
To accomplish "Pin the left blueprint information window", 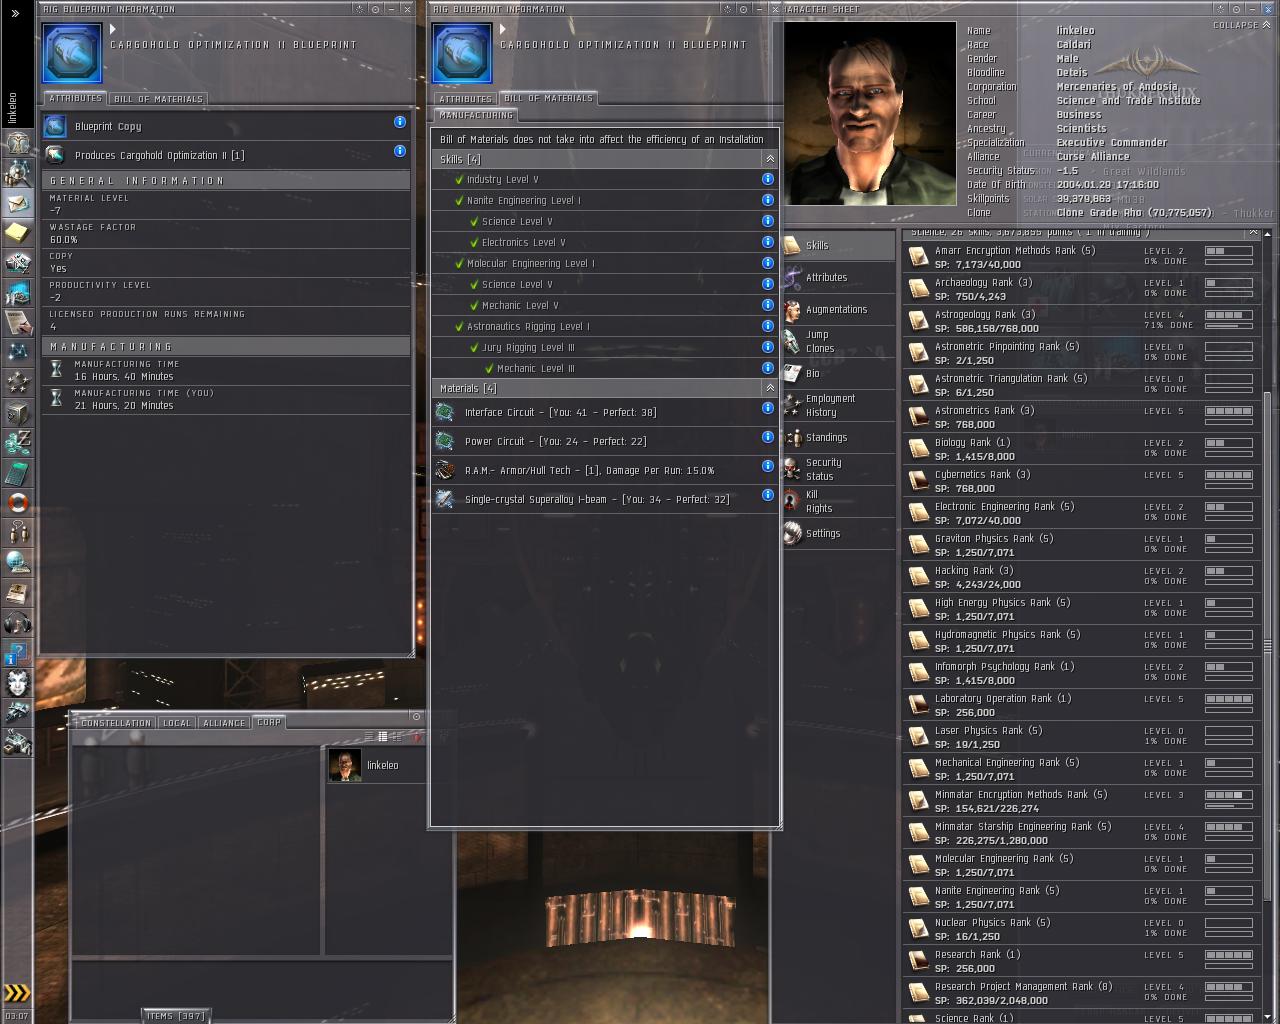I will pyautogui.click(x=376, y=9).
